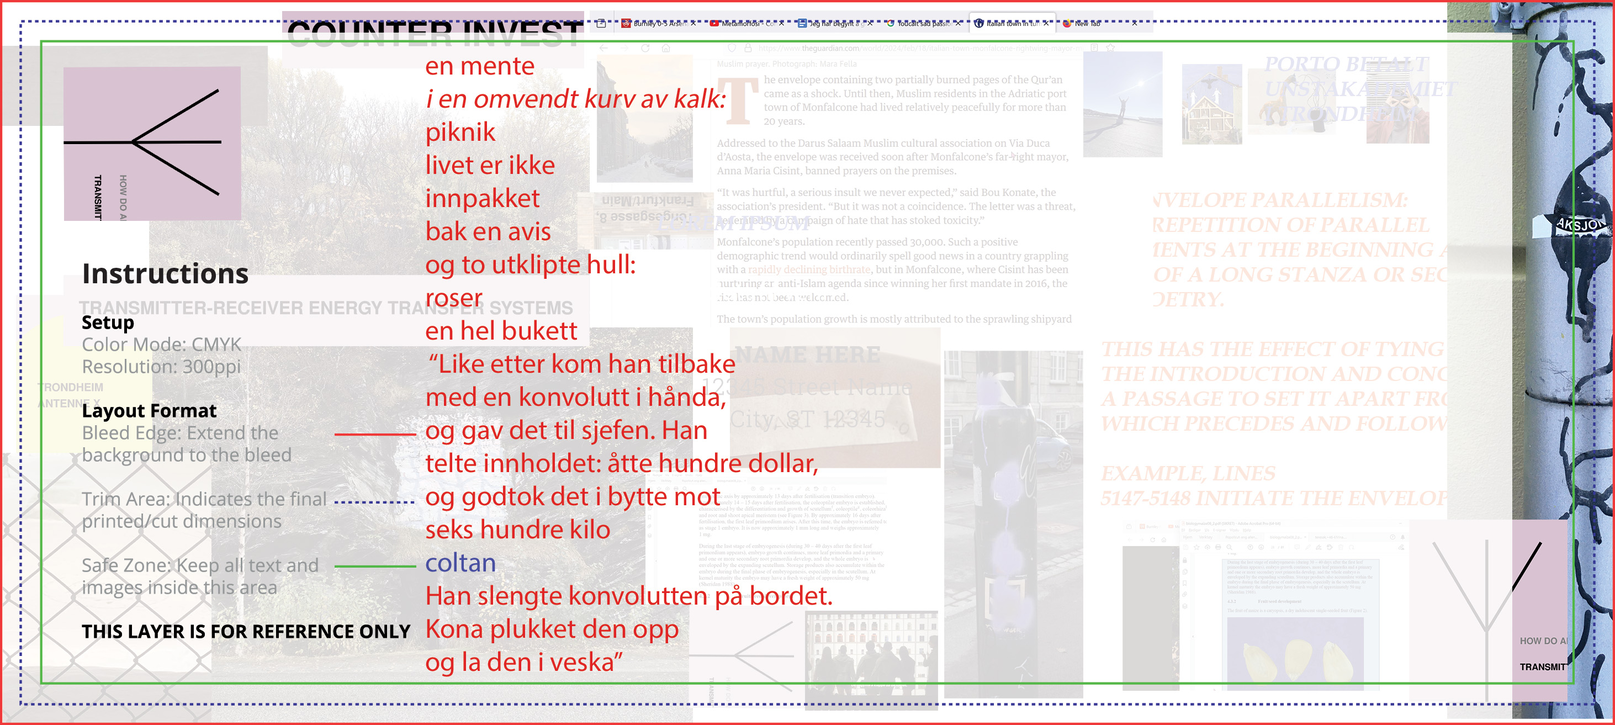Select the lilac Transmit logo square

click(x=152, y=143)
